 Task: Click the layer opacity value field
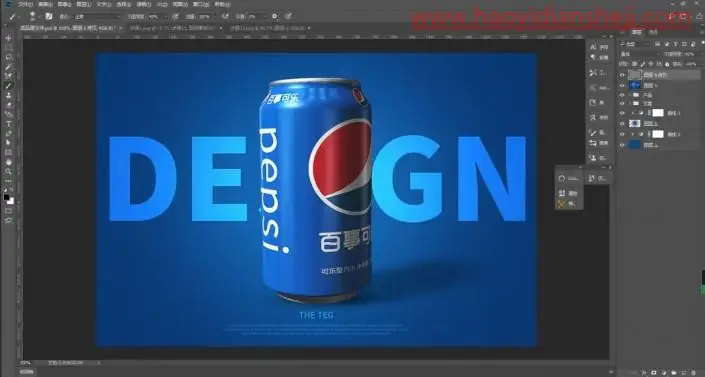[x=690, y=54]
